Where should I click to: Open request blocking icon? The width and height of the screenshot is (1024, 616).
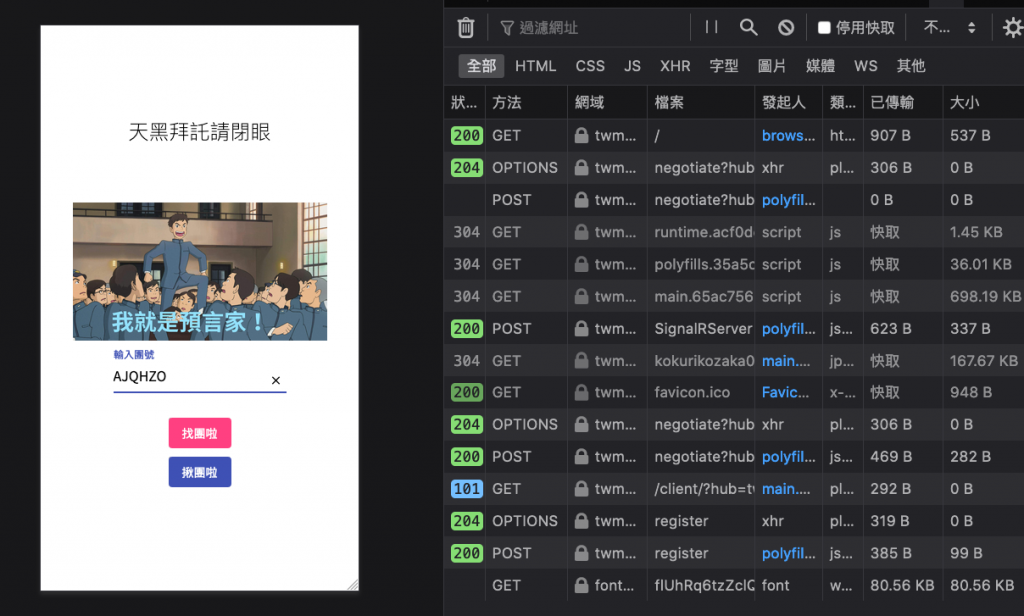pos(786,27)
